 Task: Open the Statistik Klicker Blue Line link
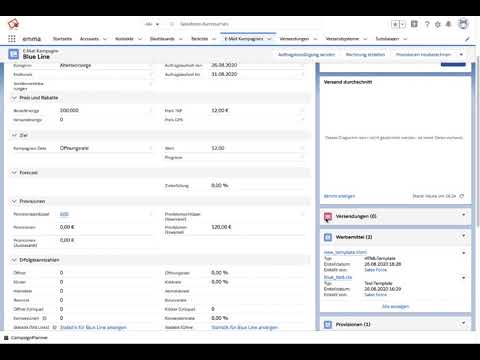(245, 328)
